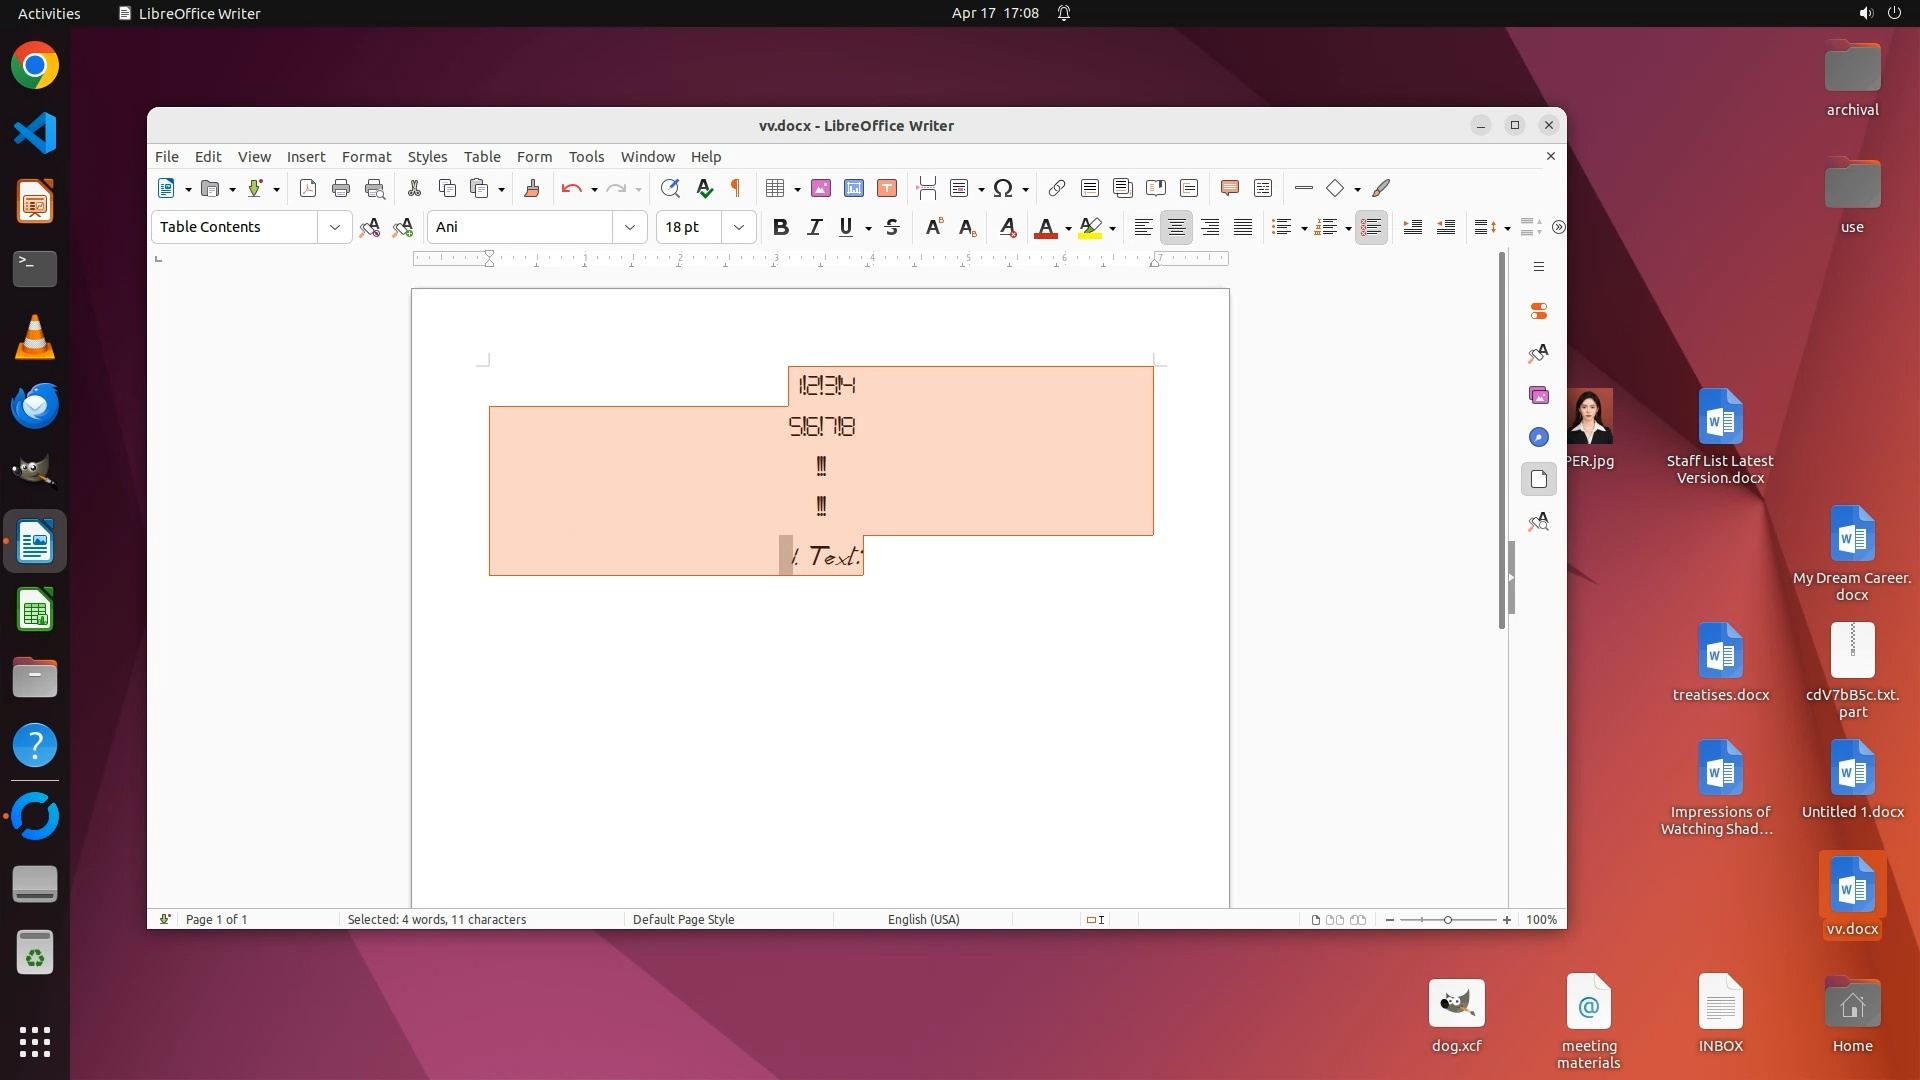
Task: Toggle Bold formatting
Action: tap(781, 227)
